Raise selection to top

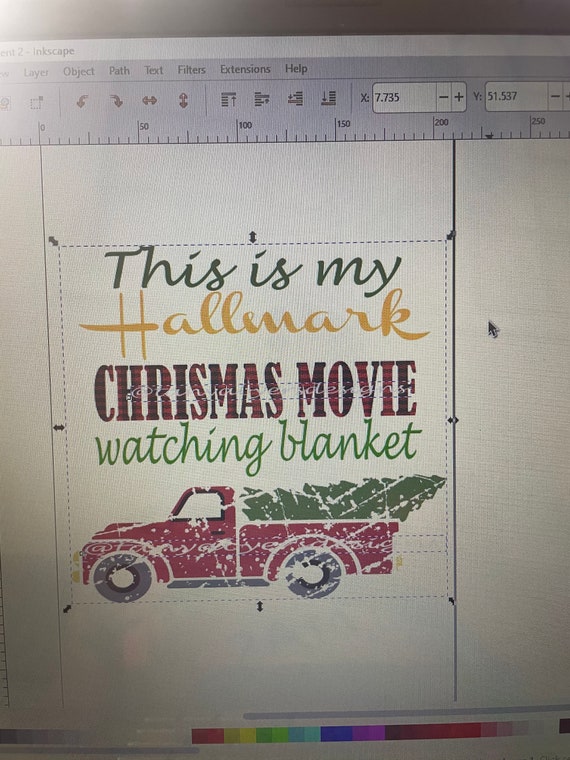coord(229,99)
